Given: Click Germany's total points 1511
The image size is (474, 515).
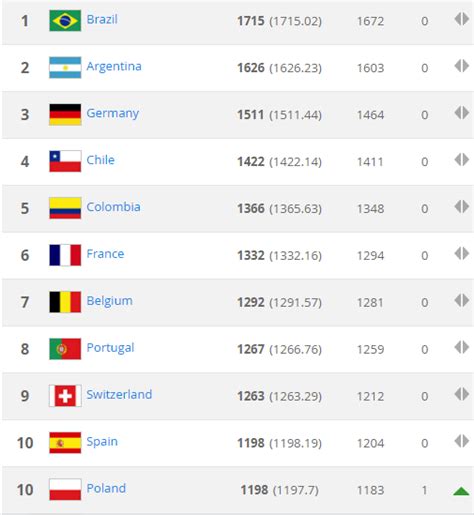Looking at the screenshot, I should (250, 115).
